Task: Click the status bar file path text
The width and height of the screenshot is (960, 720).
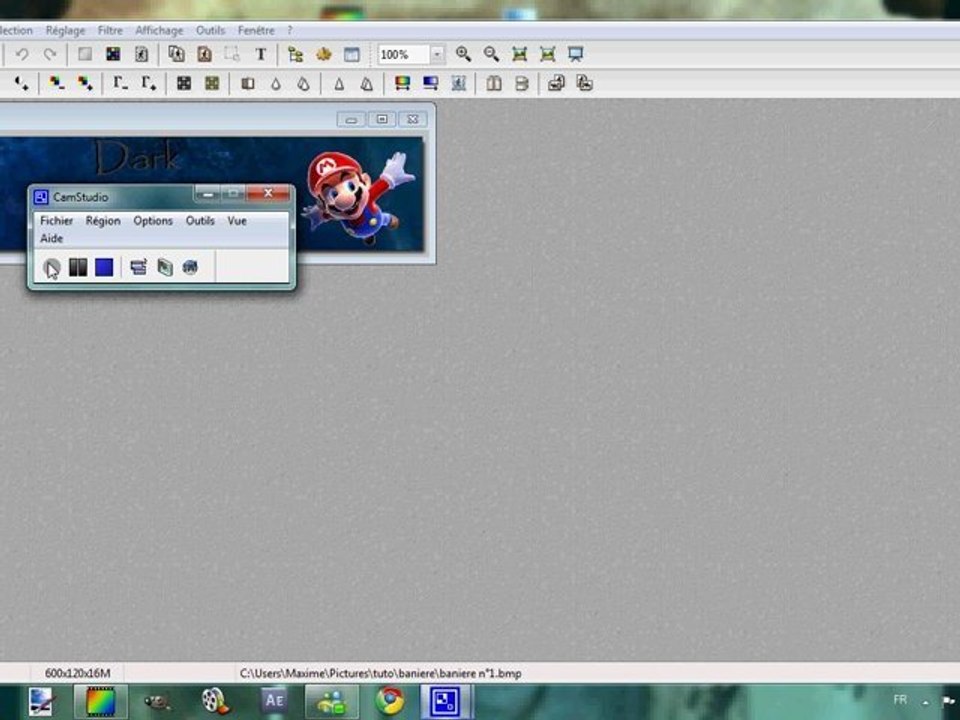Action: (x=380, y=673)
